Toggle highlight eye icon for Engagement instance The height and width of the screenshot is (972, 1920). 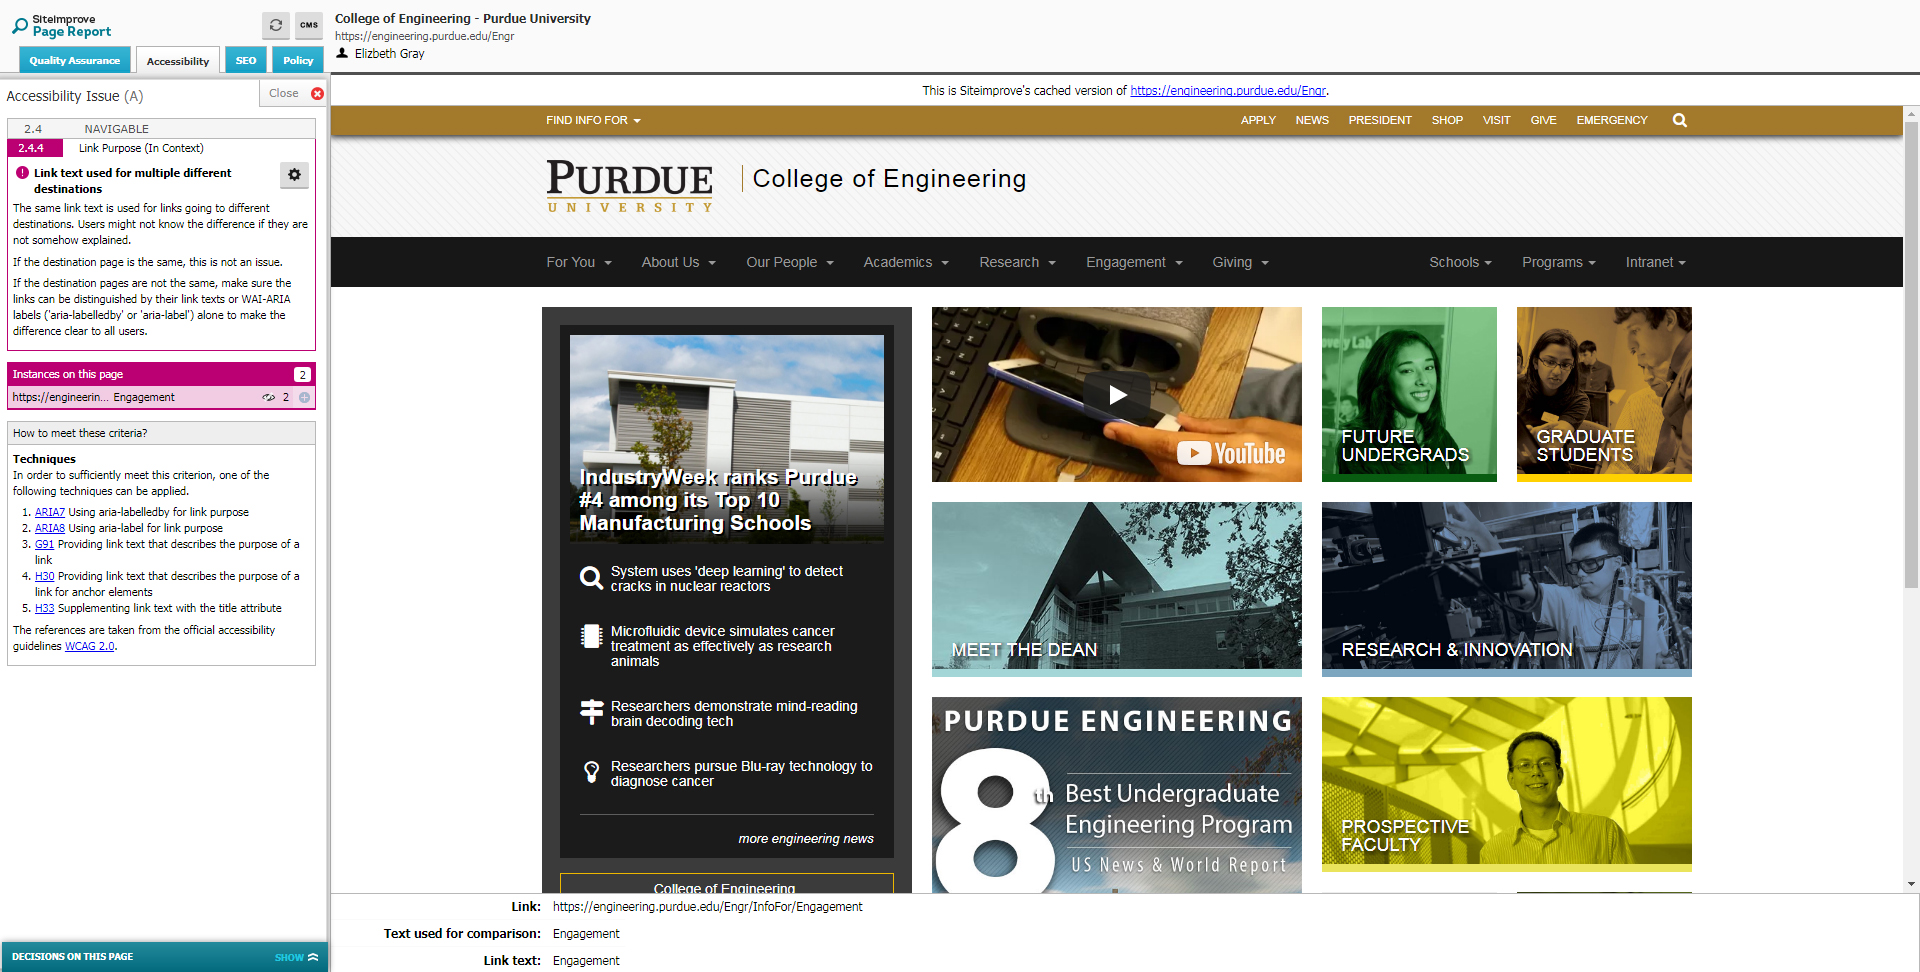pyautogui.click(x=268, y=398)
